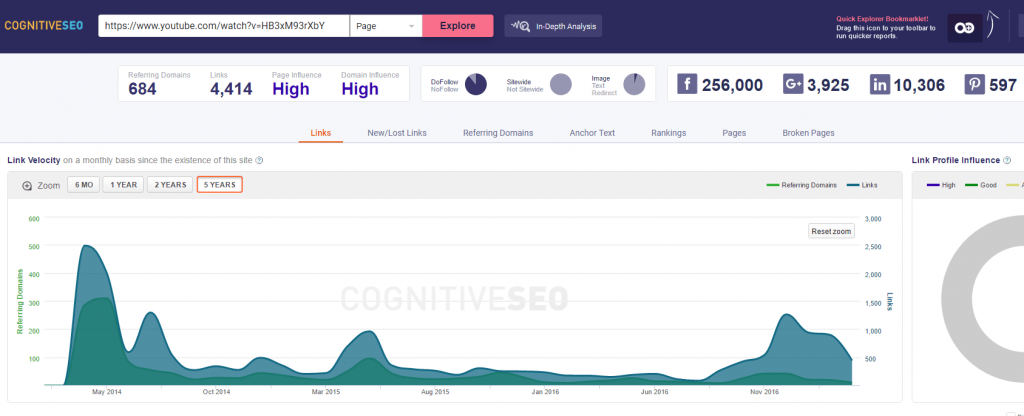
Task: Click the Facebook count 256,000
Action: tap(732, 85)
